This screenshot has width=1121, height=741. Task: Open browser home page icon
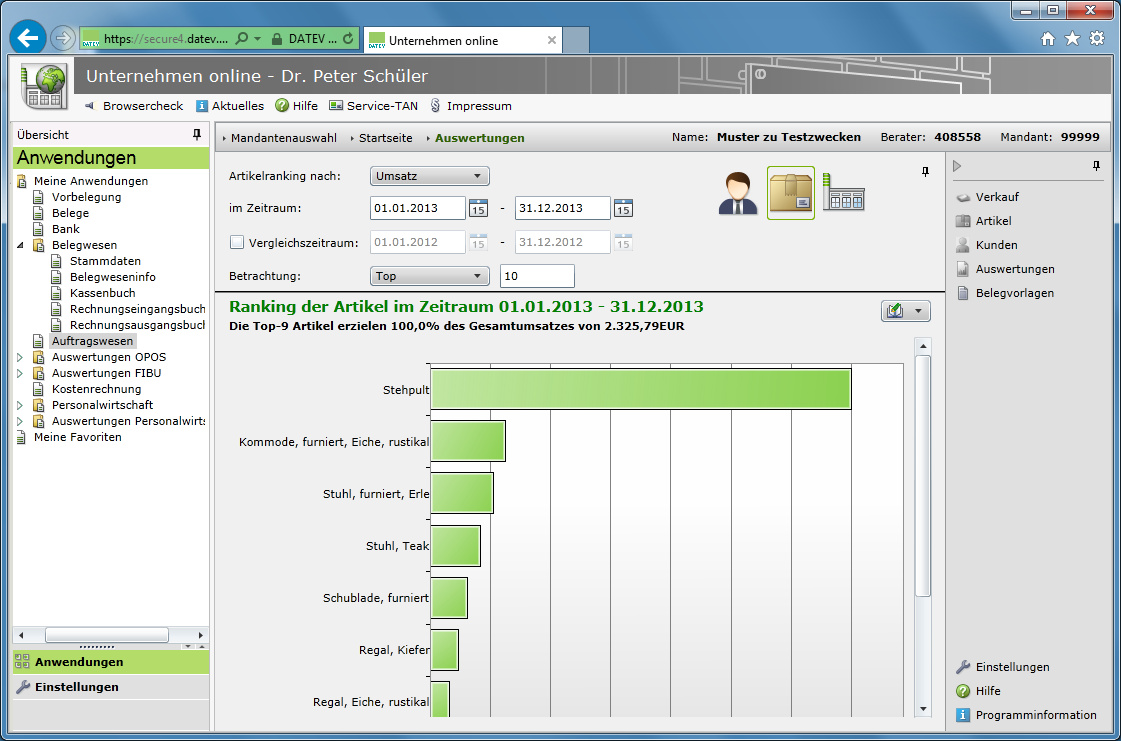click(1047, 39)
